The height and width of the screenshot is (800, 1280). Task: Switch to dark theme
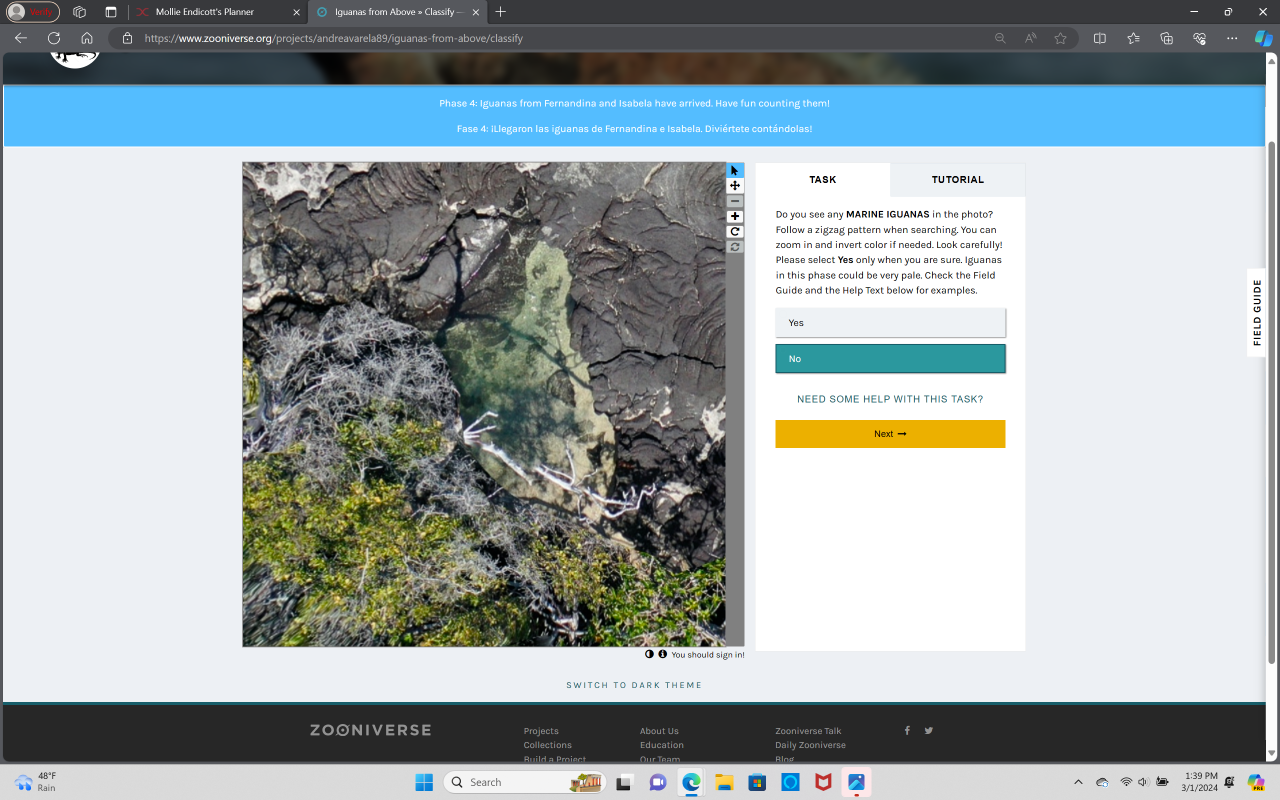(x=634, y=685)
